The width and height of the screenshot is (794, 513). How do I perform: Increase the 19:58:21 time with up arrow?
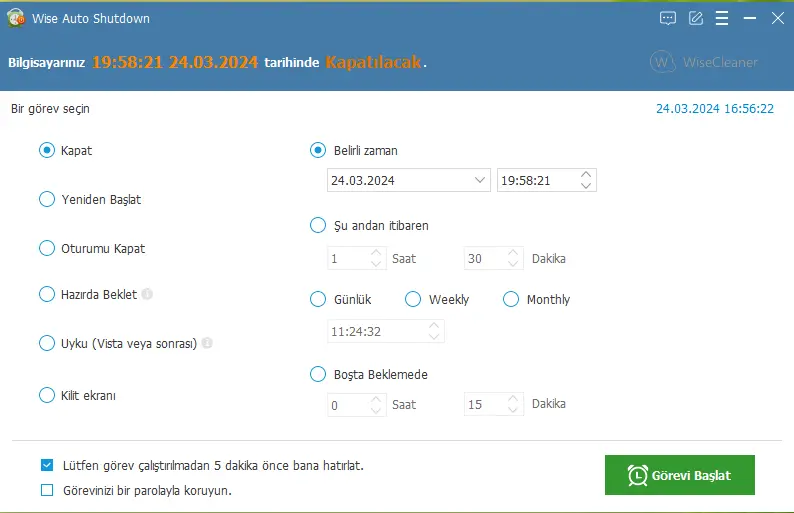(586, 175)
